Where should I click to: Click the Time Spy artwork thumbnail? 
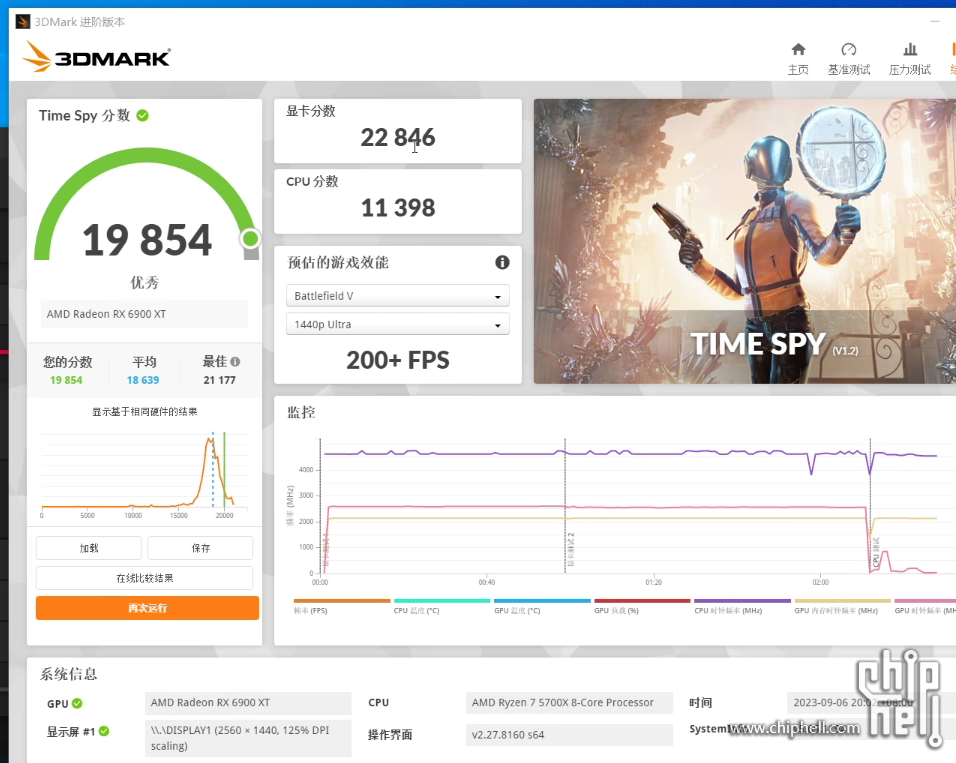coord(744,242)
